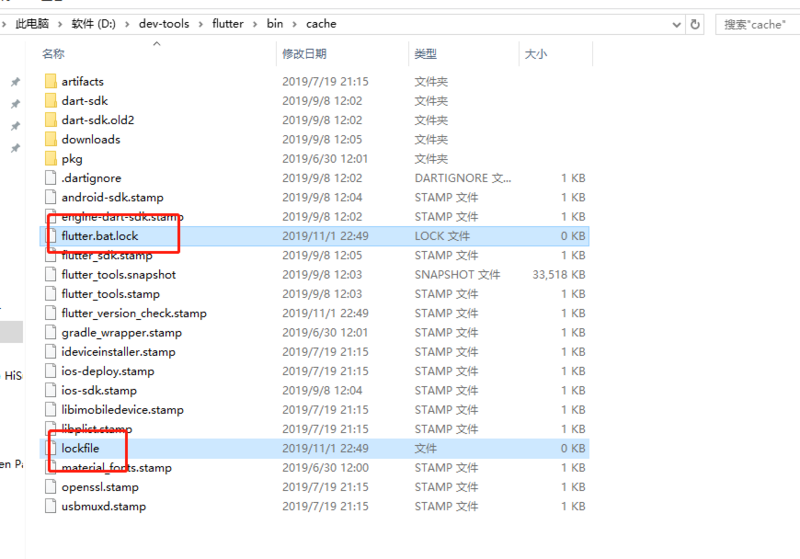Click date 2019/6/30 12:00 cell
This screenshot has width=800, height=559.
(x=325, y=467)
